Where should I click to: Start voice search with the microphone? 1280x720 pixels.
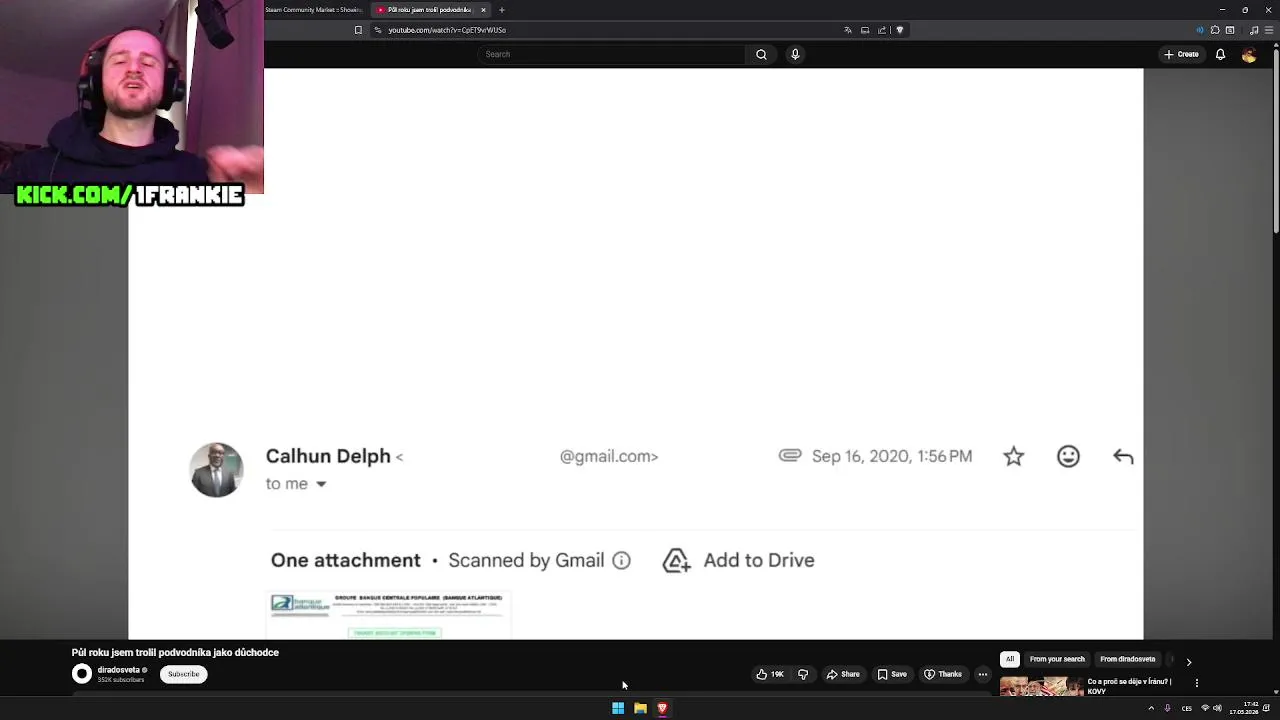tap(795, 54)
